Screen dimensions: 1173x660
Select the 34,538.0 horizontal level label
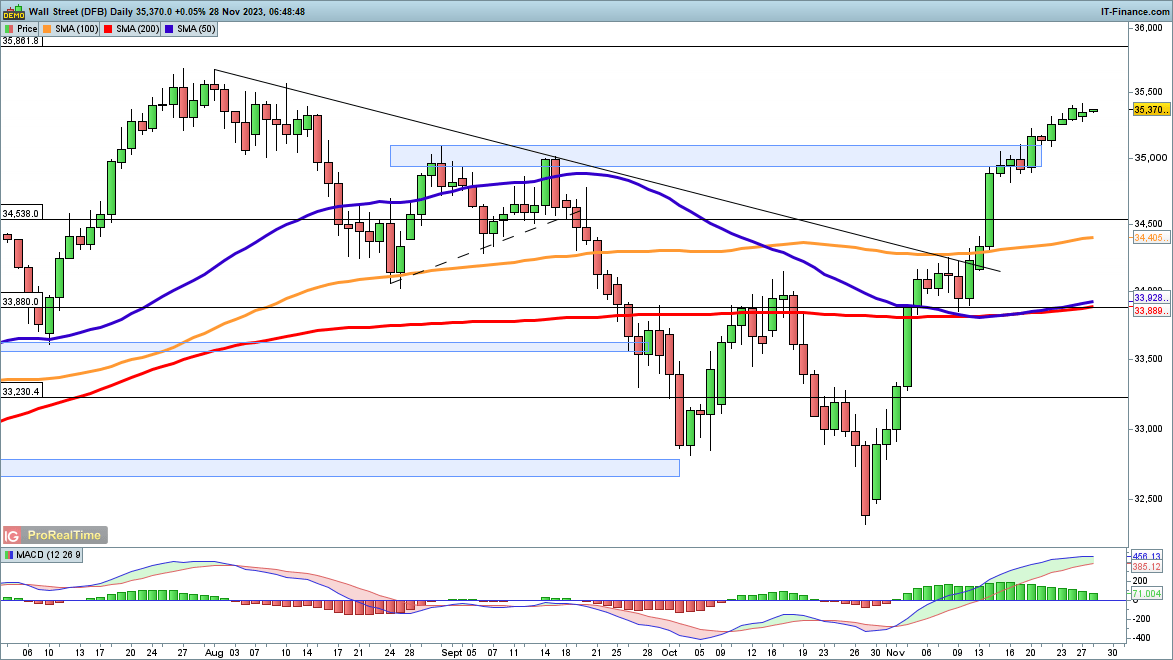coord(21,213)
